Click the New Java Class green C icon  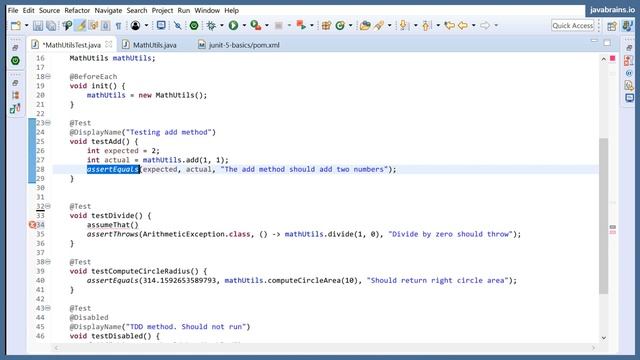(340, 26)
